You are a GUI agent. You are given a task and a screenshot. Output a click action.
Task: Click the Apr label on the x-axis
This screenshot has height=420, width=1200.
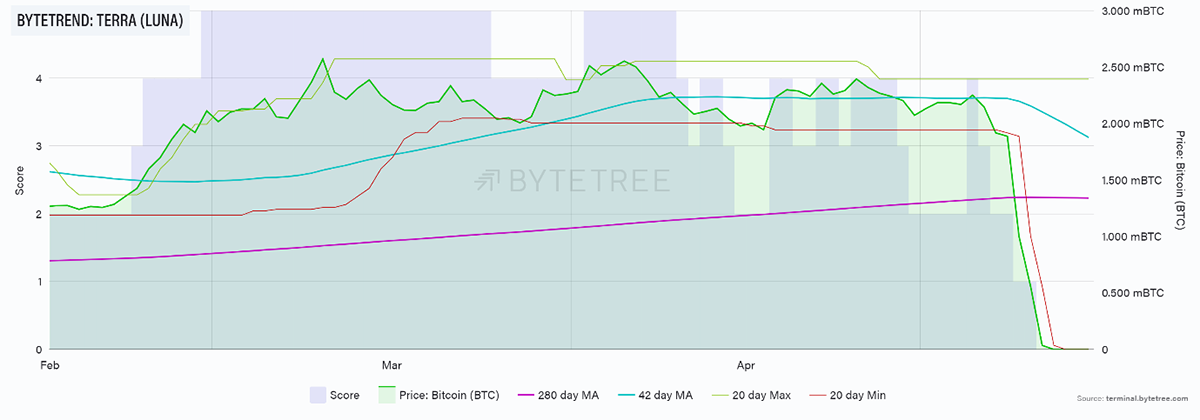[744, 365]
